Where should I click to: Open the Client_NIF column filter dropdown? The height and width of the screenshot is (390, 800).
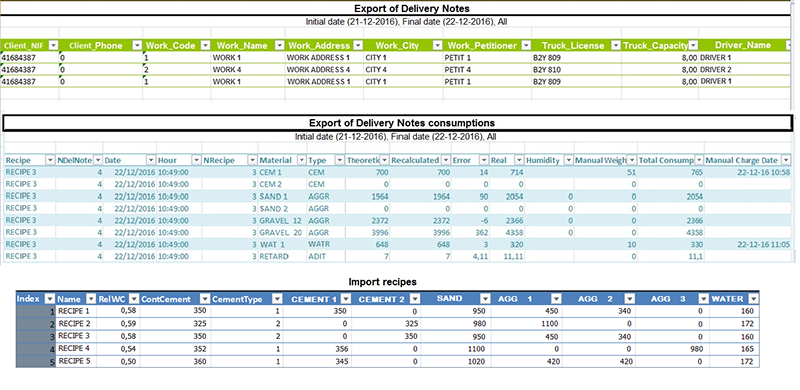[x=53, y=45]
